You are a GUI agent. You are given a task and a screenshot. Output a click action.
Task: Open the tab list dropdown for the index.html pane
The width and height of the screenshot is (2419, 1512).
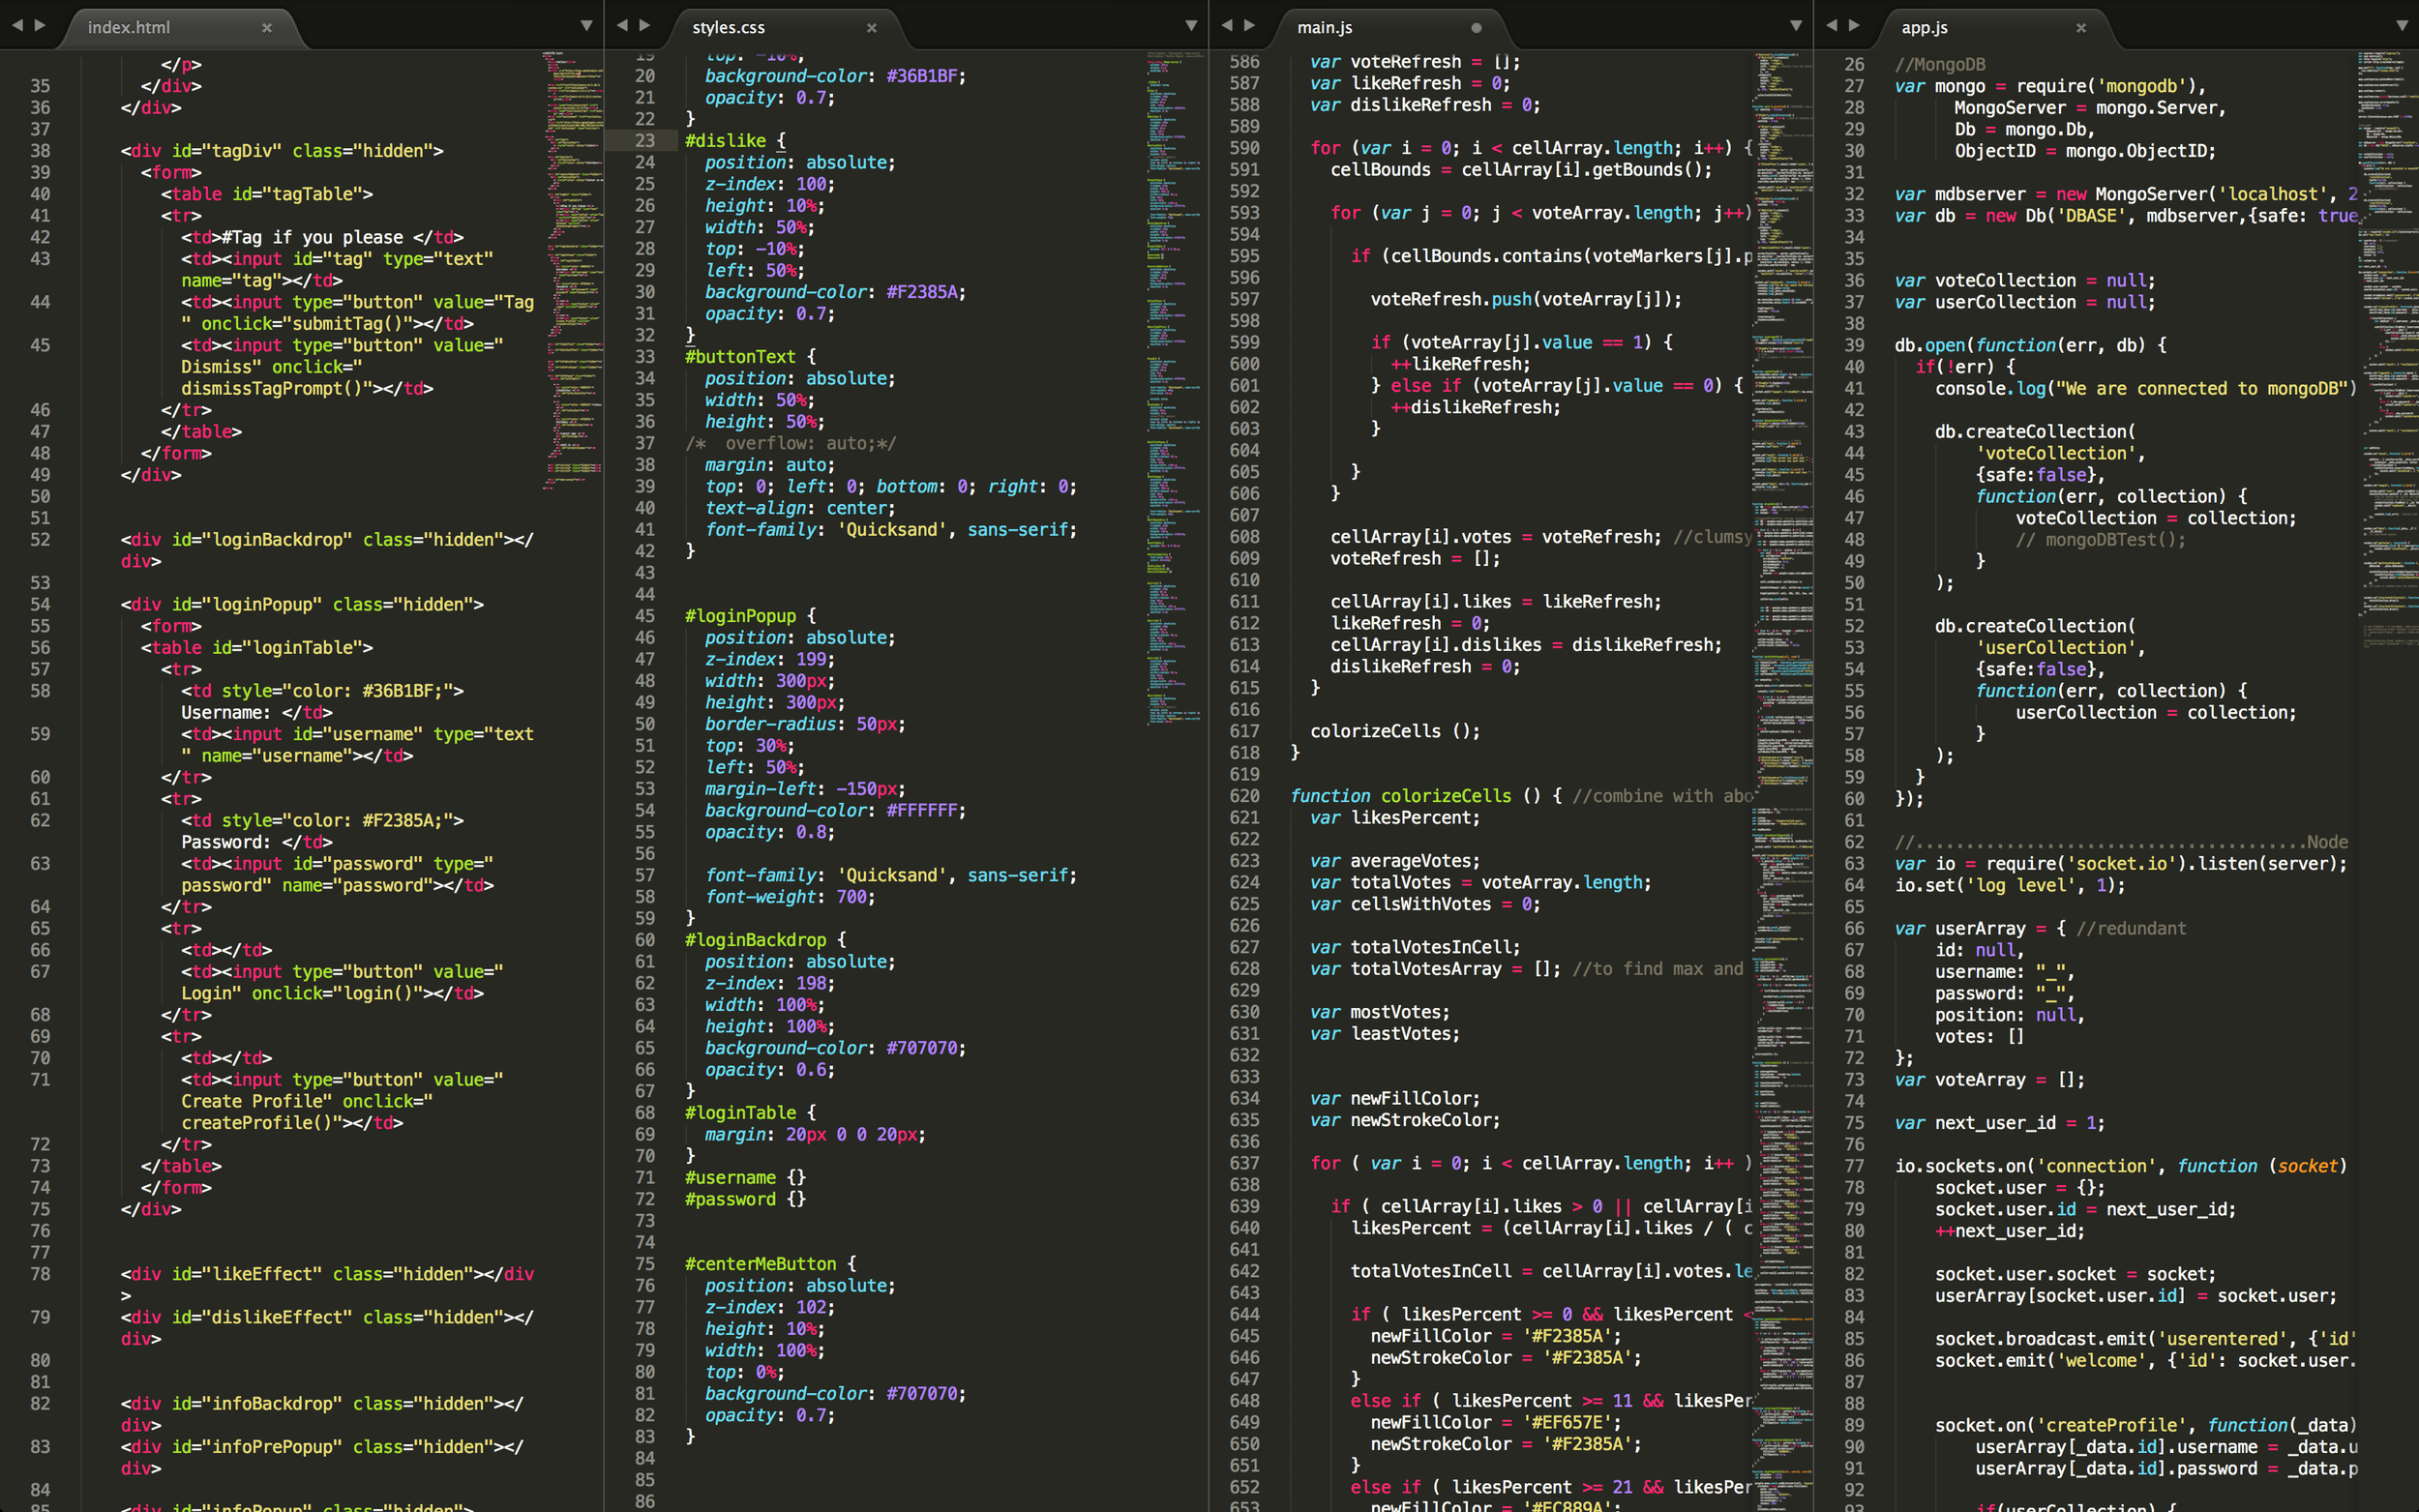[587, 26]
